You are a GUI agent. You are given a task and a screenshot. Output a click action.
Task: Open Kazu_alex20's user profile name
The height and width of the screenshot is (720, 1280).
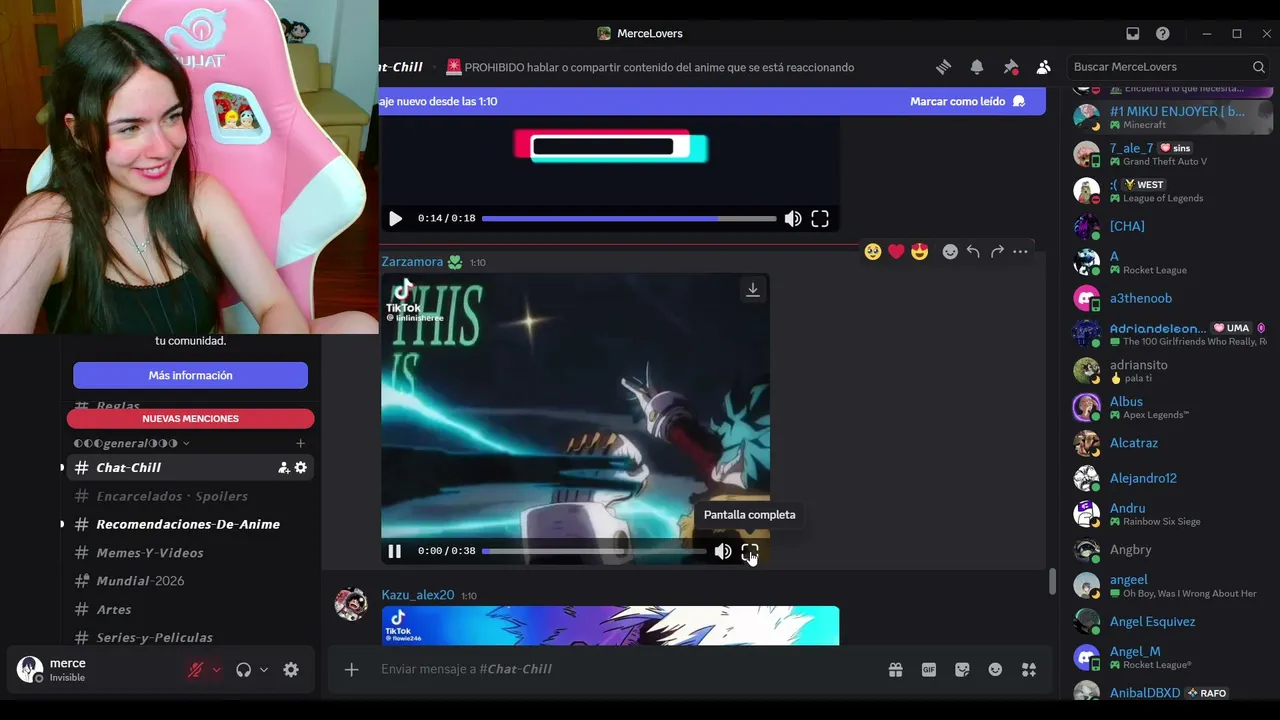point(418,595)
